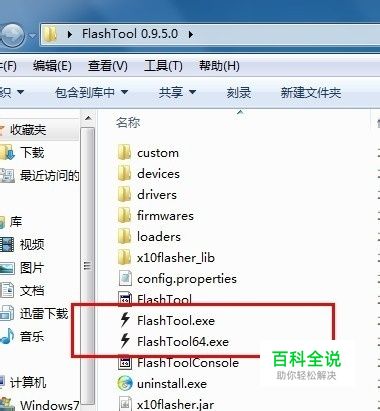Select 库 heading in sidebar

(x=16, y=221)
